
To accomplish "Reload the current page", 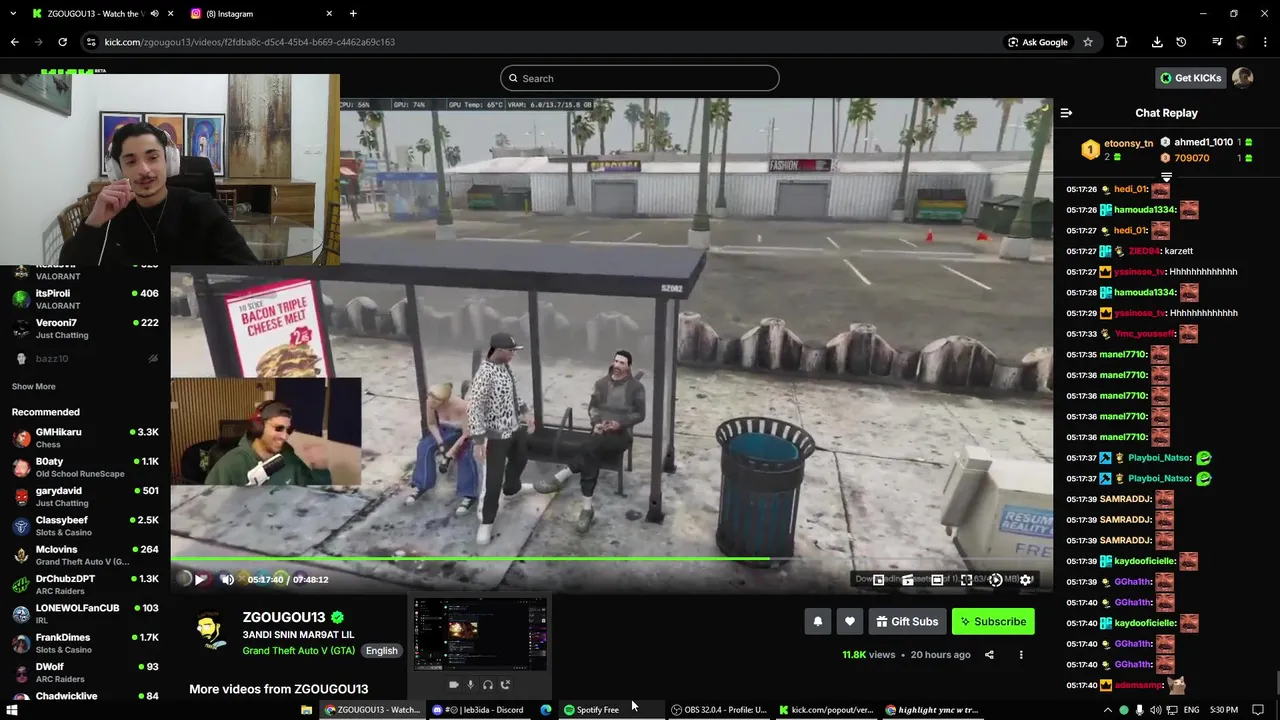I will [62, 42].
